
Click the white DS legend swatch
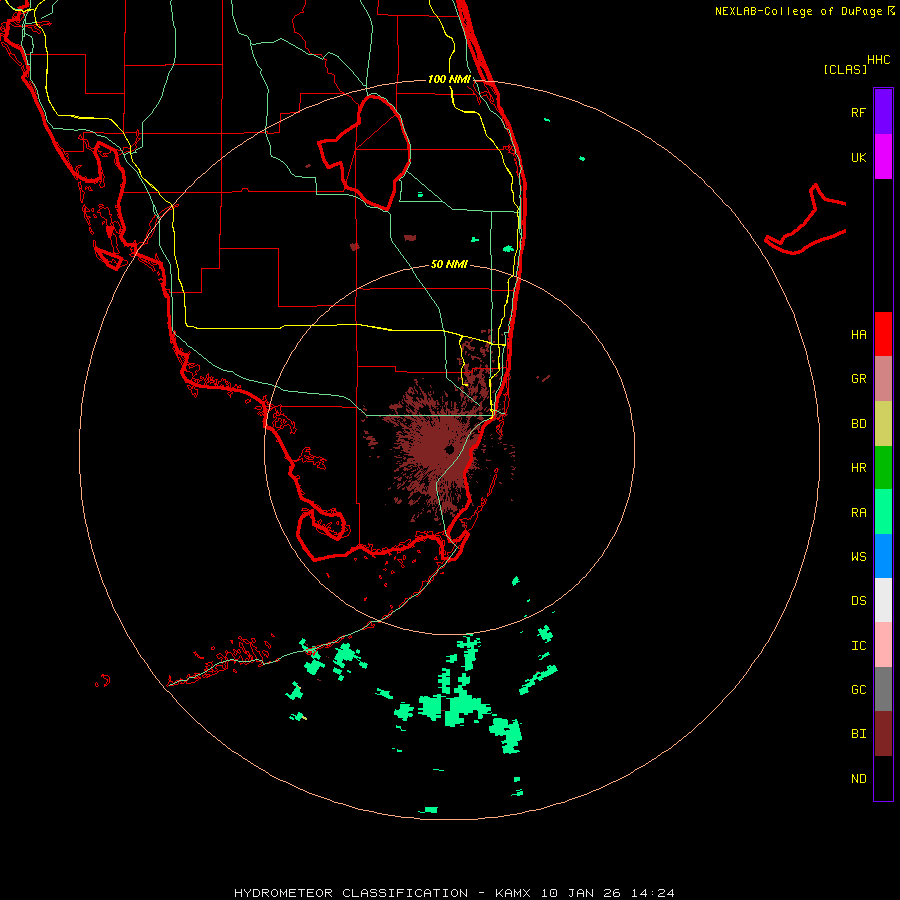(x=883, y=600)
